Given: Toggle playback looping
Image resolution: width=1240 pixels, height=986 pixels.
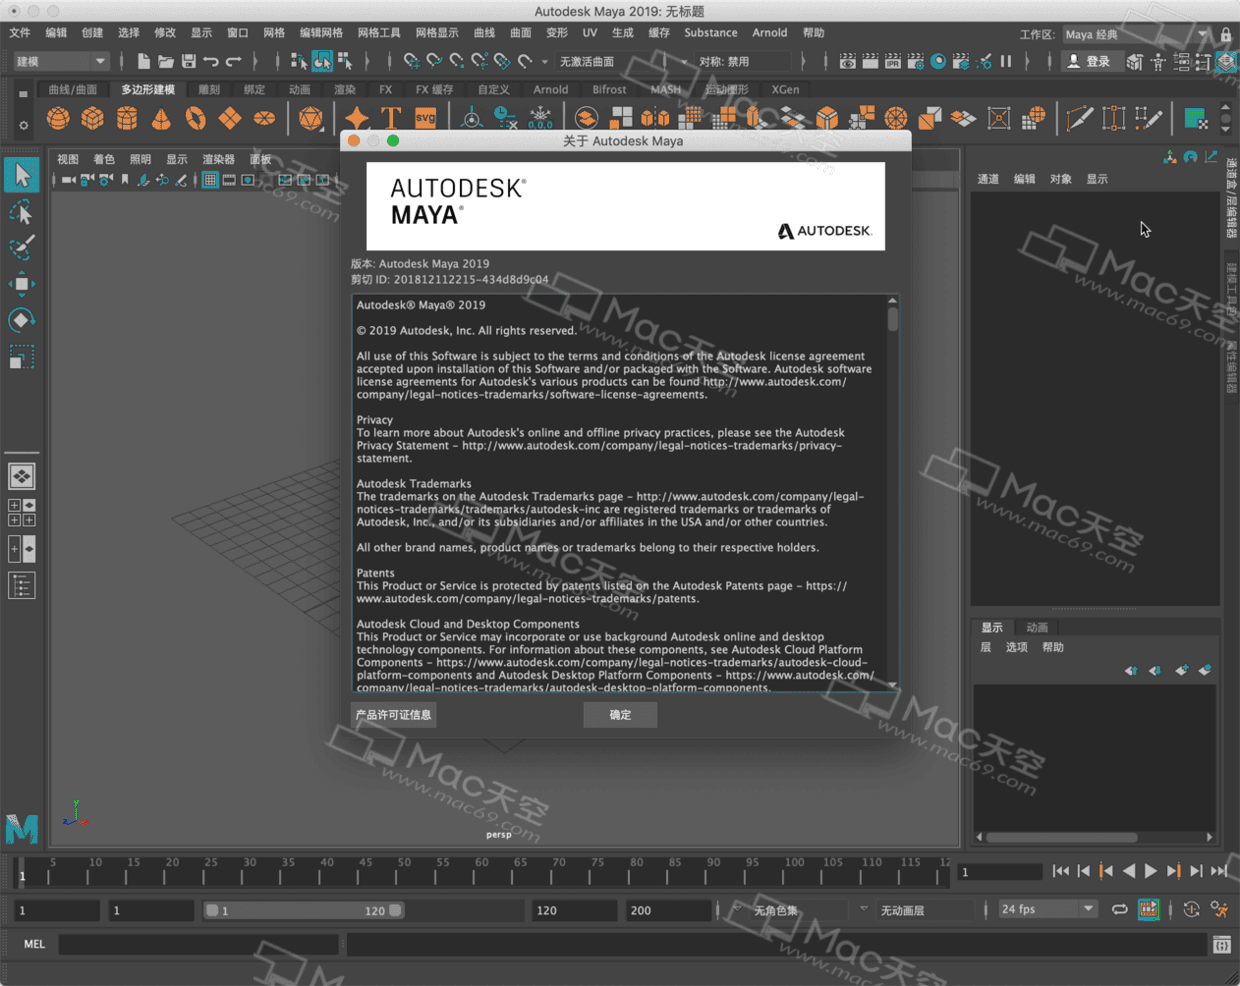Looking at the screenshot, I should 1120,910.
